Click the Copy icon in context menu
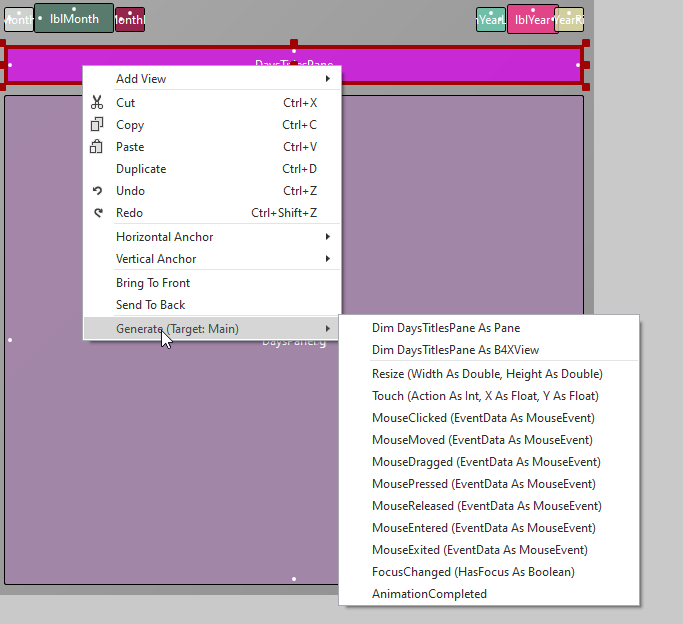The image size is (683, 624). [x=97, y=125]
